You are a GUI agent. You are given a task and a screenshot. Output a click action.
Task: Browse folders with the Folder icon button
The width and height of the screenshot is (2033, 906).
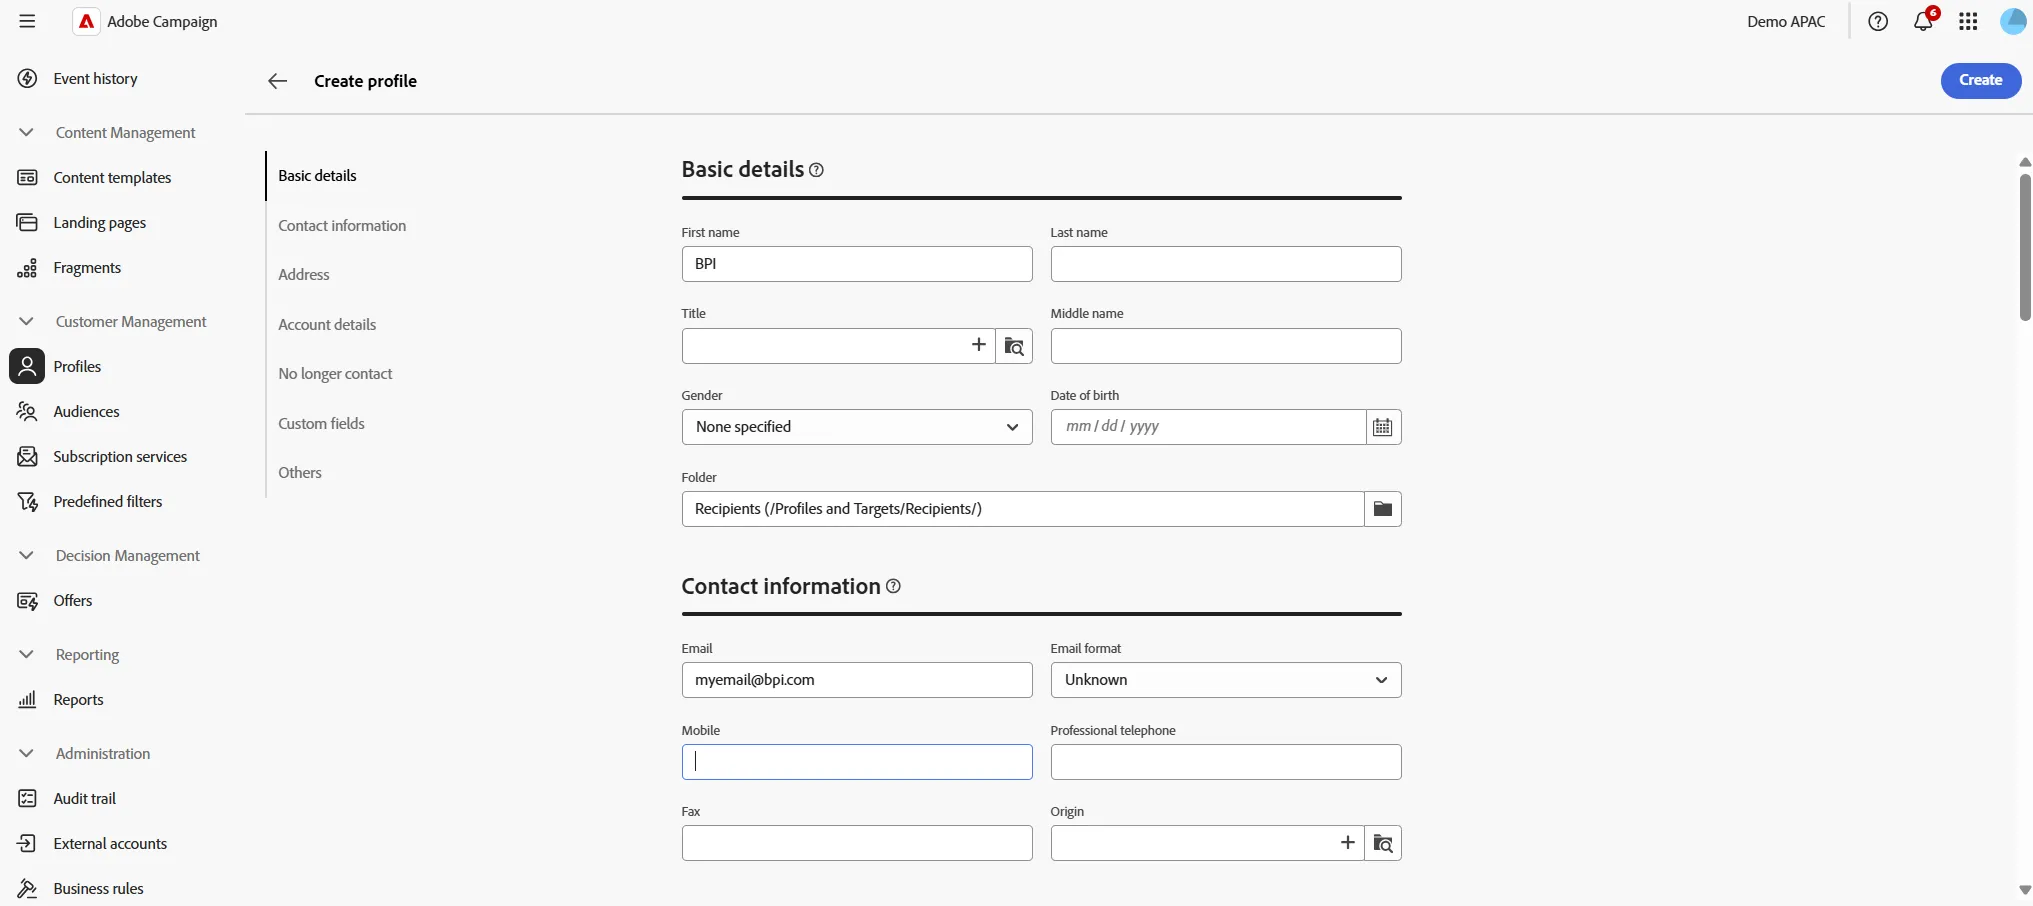[x=1383, y=509]
